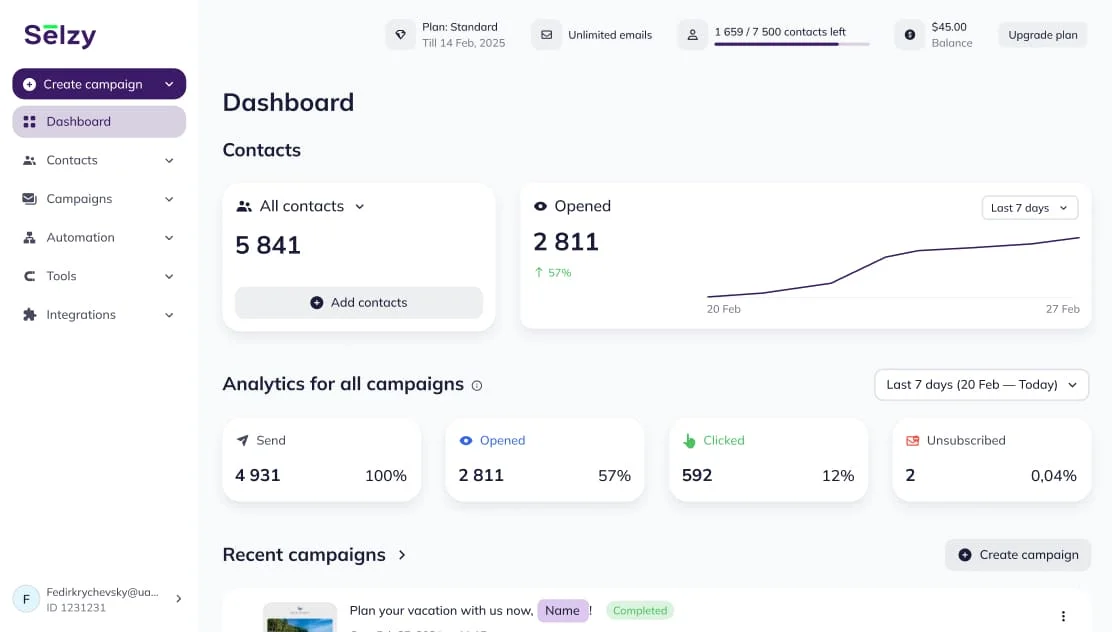
Task: Click the Selzy logo
Action: coord(60,36)
